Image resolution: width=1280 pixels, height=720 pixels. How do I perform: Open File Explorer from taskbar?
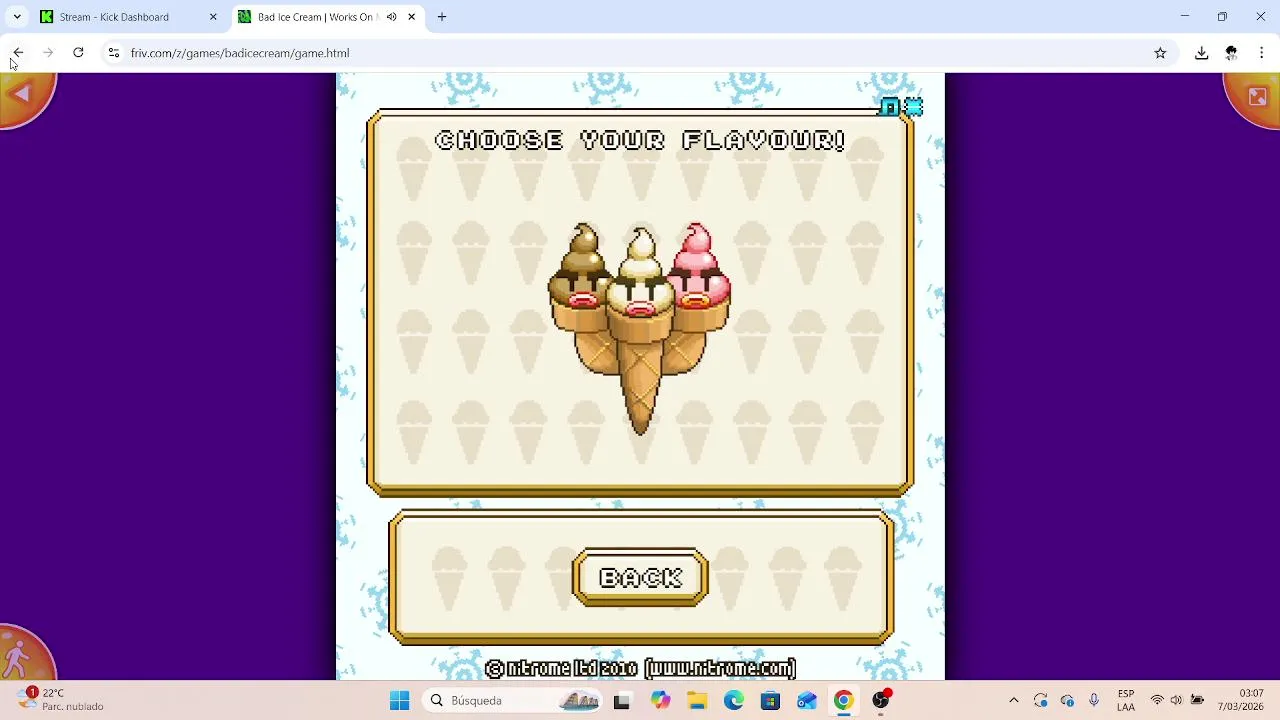point(697,701)
